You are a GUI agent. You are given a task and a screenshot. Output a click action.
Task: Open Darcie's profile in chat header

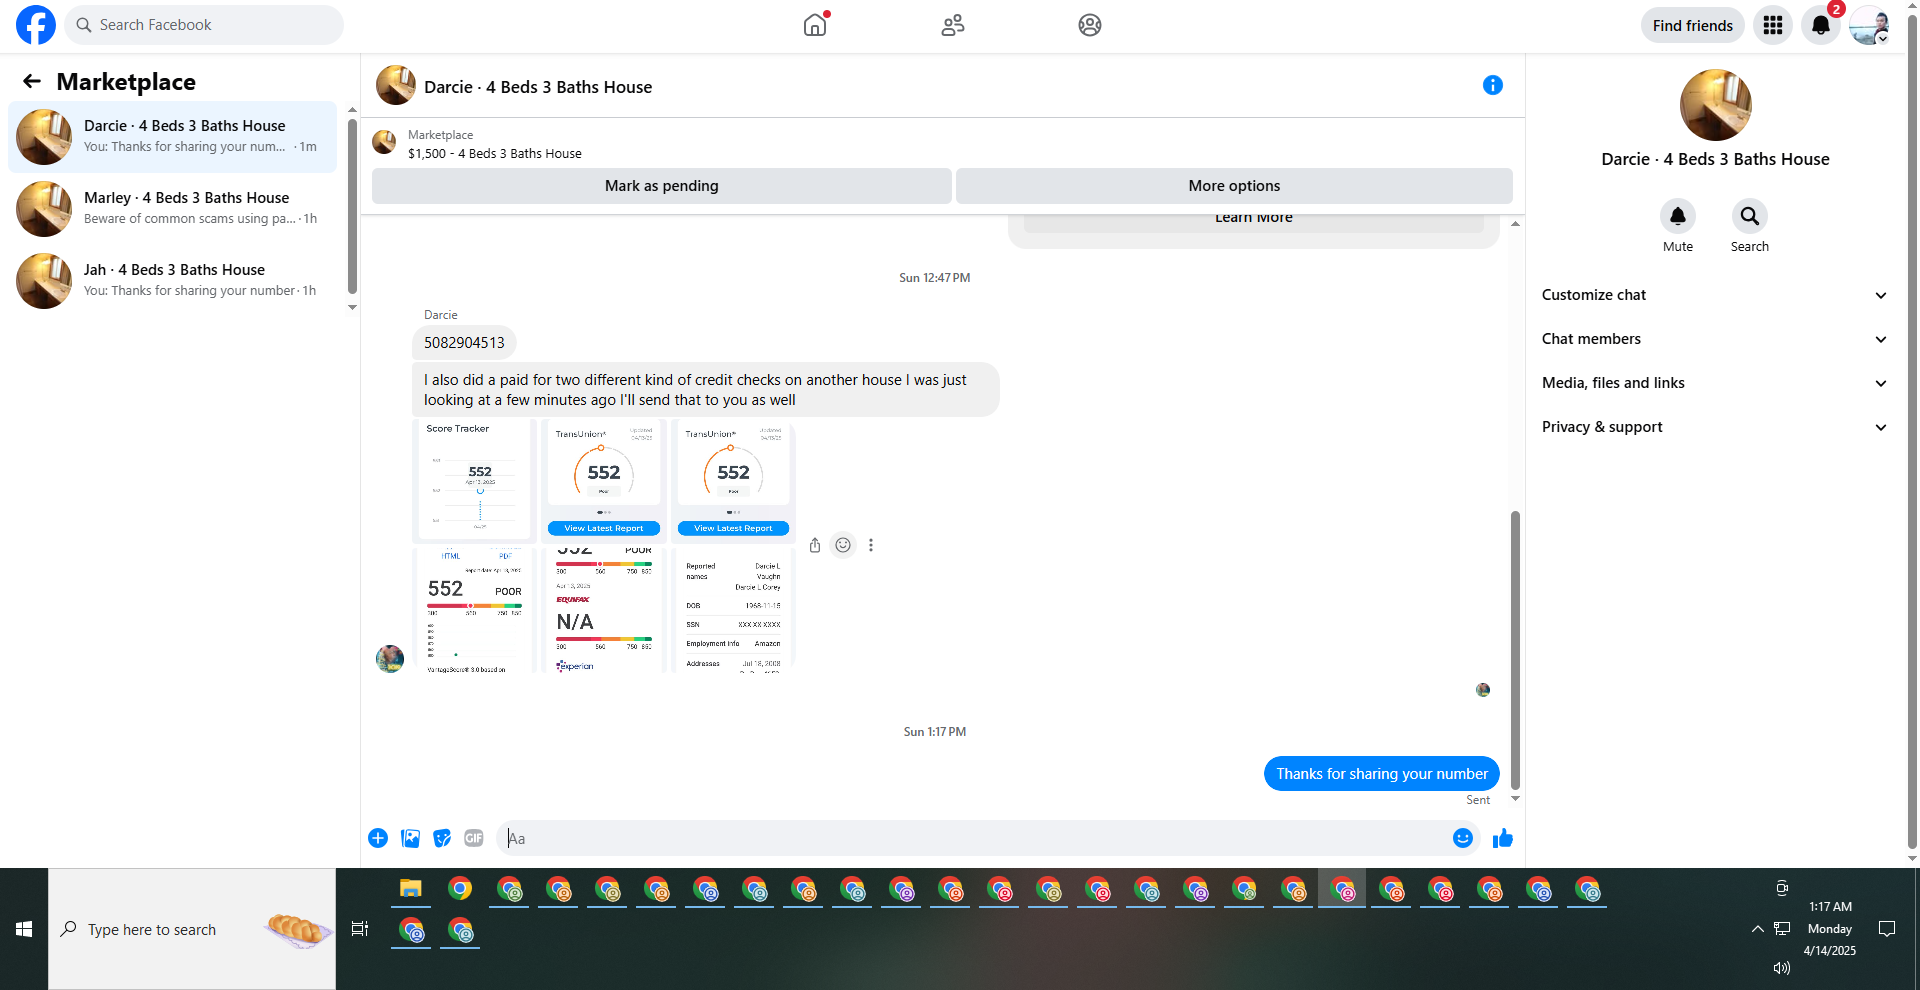(x=396, y=86)
